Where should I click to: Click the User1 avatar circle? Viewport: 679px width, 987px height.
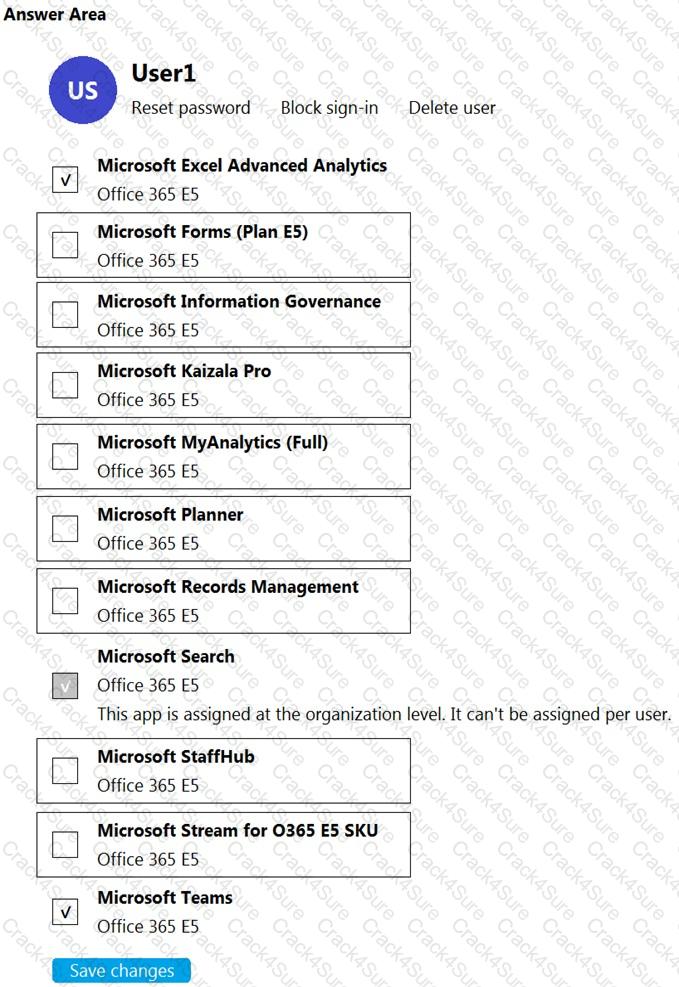pos(83,90)
